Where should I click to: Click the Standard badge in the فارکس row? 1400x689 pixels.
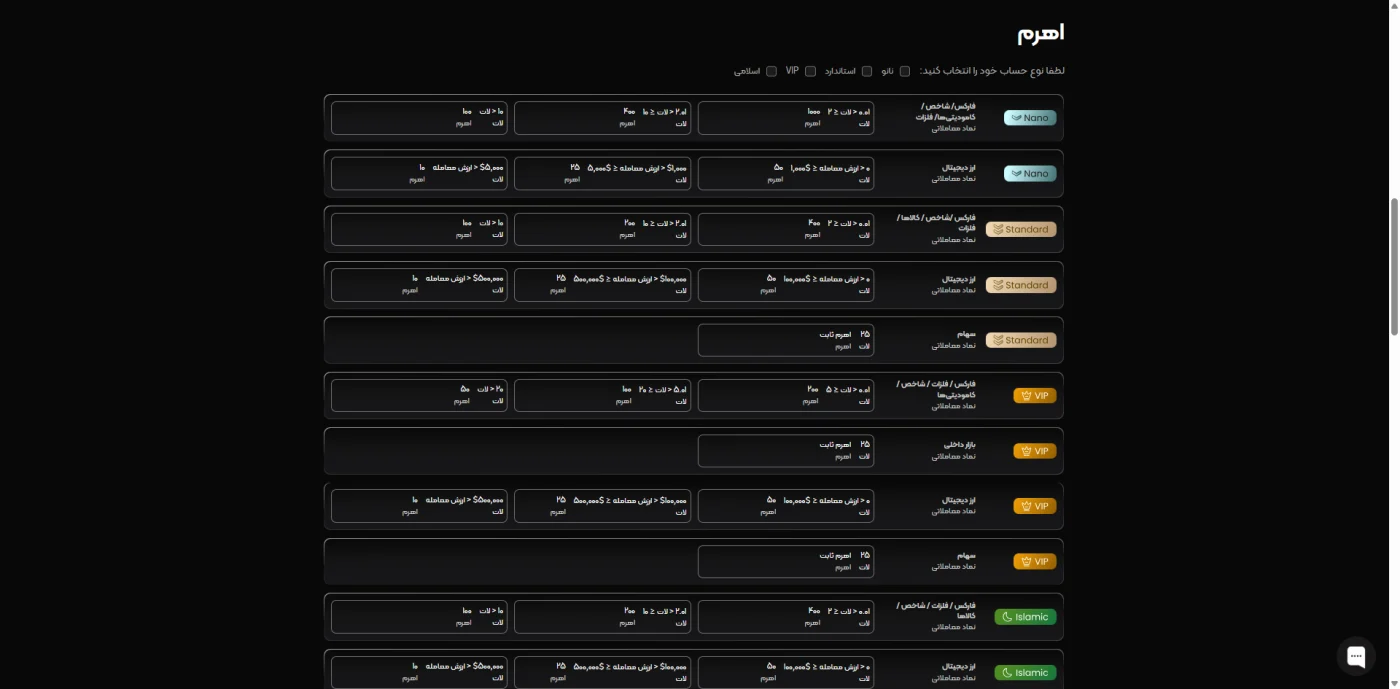[1021, 229]
